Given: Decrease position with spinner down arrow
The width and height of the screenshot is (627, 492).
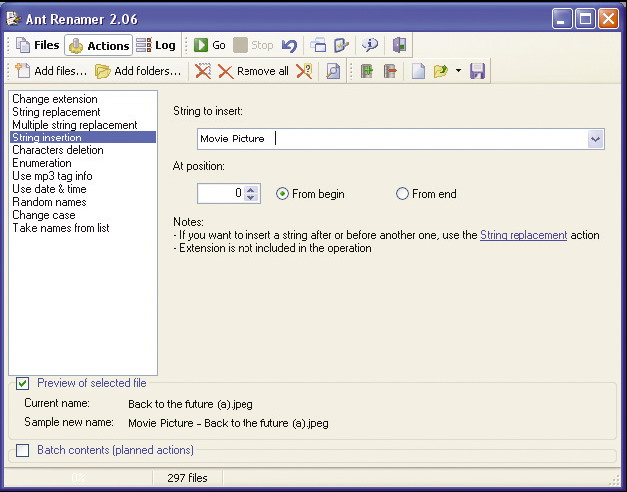Looking at the screenshot, I should point(251,198).
